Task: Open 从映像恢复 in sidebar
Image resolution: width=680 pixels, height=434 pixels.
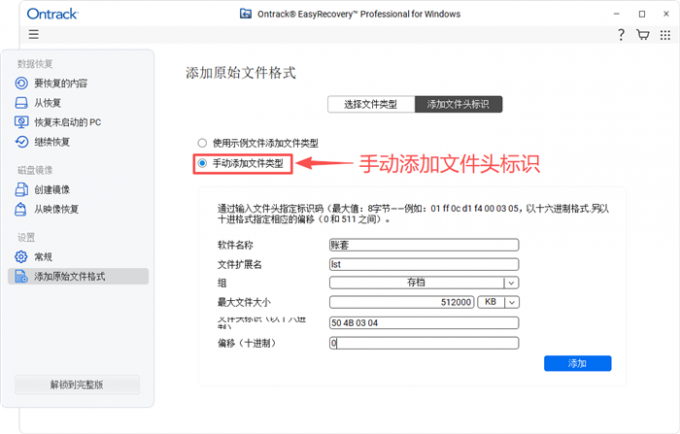Action: (56, 209)
